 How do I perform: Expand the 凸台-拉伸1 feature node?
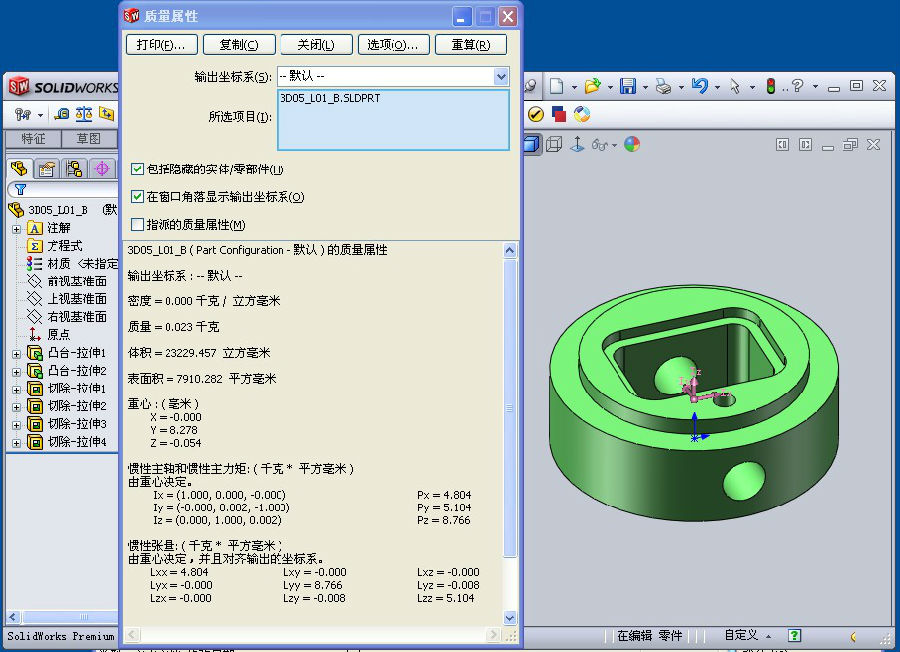pyautogui.click(x=16, y=354)
